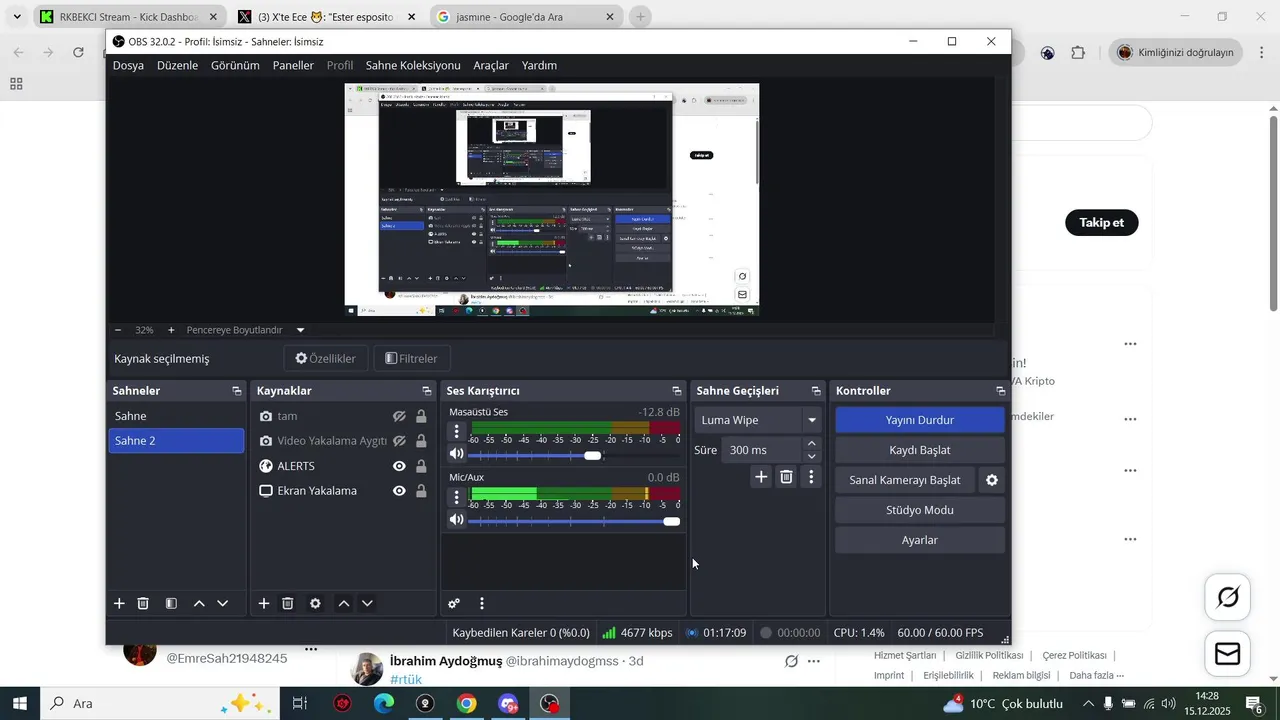
Task: Open Windows Start menu
Action: point(20,704)
